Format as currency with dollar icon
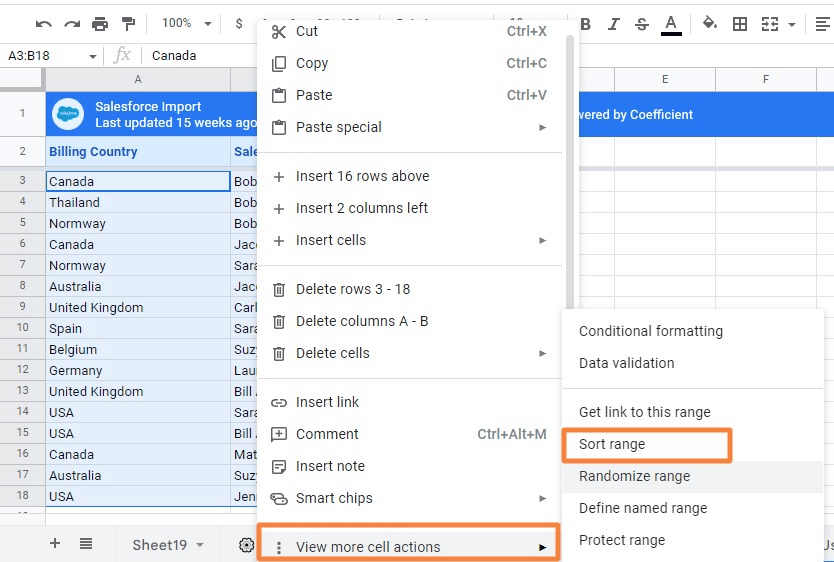 239,23
